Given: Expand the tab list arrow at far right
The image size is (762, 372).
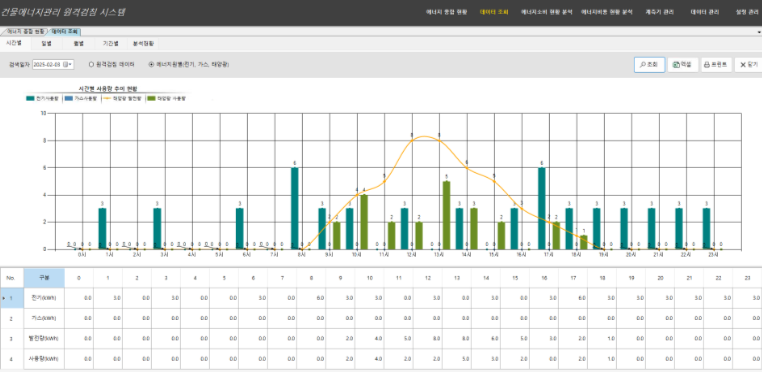Looking at the screenshot, I should (x=759, y=32).
